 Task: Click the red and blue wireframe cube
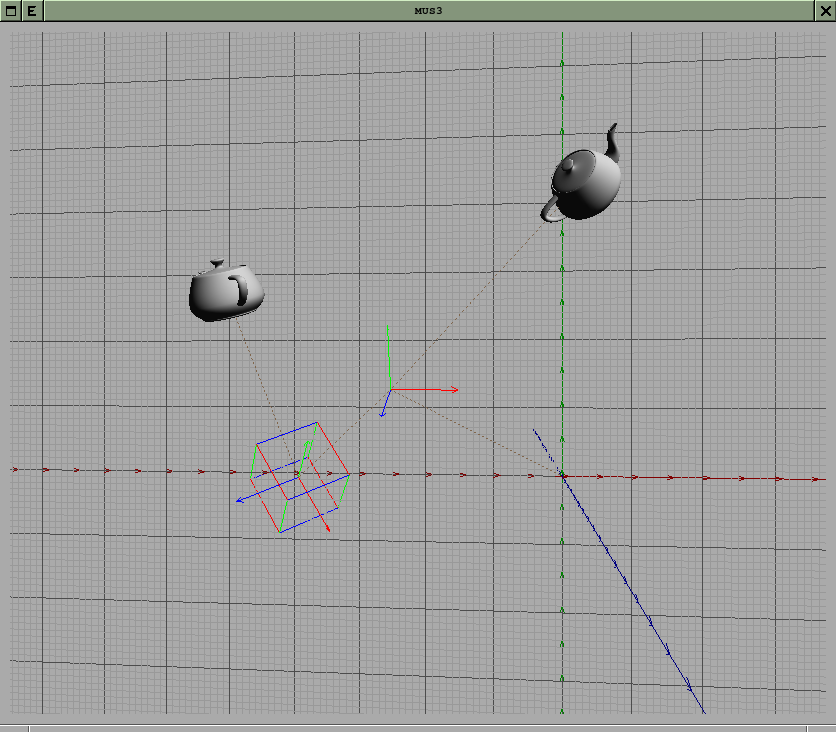click(298, 478)
